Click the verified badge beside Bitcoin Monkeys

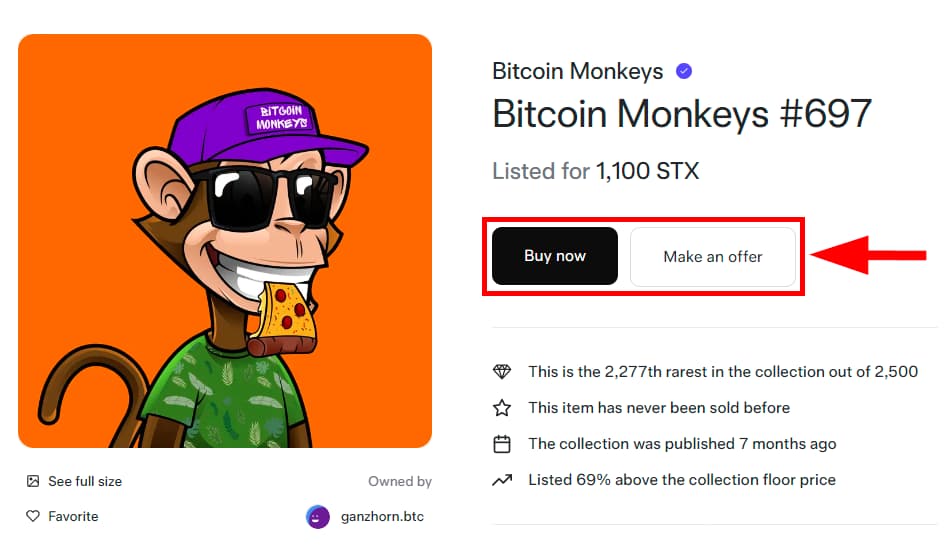(x=684, y=71)
